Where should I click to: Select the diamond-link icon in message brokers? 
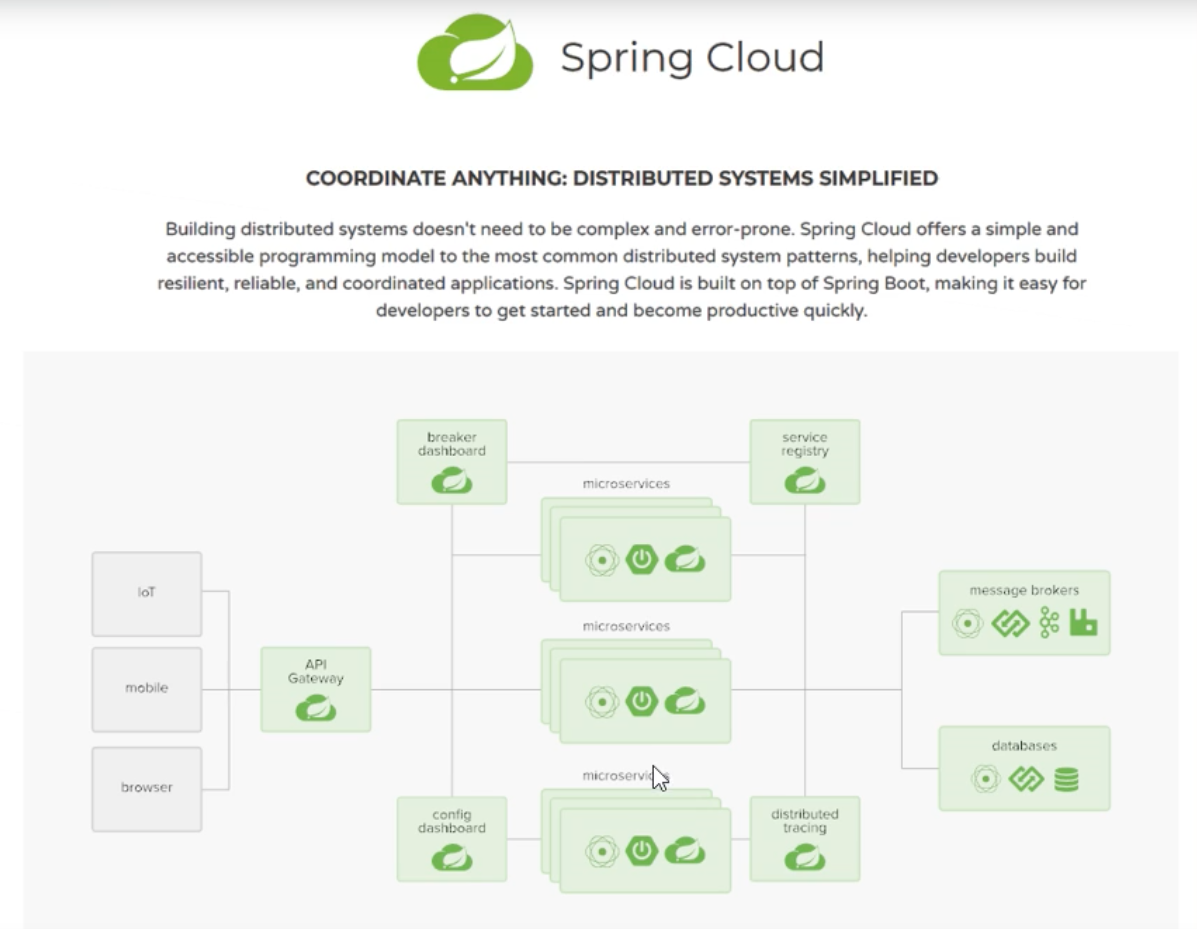pos(1010,624)
